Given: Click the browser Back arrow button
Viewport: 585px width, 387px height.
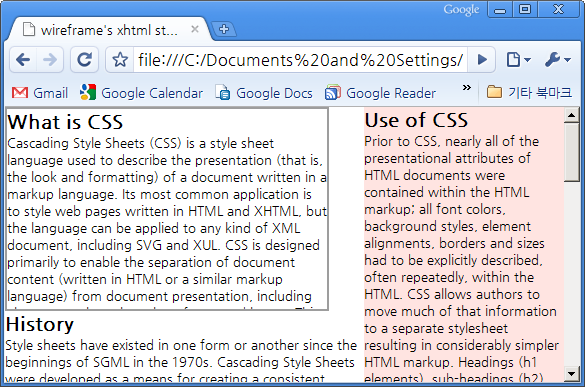Looking at the screenshot, I should (x=23, y=60).
